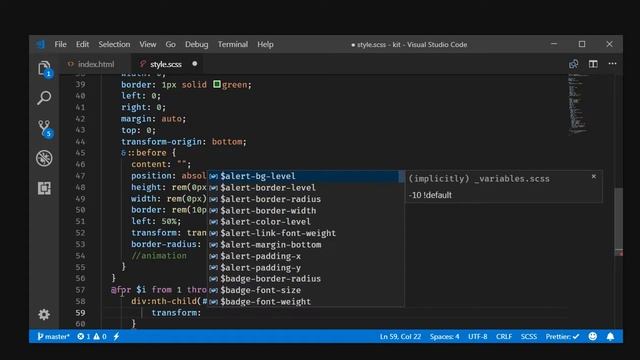Viewport: 640px width, 360px height.
Task: Click the //animation comment line
Action: [x=159, y=256]
